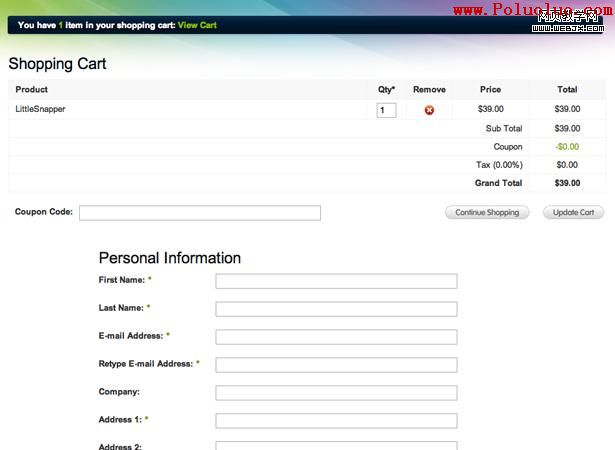Viewport: 615px width, 450px height.
Task: Select the Last Name text field
Action: coord(336,309)
